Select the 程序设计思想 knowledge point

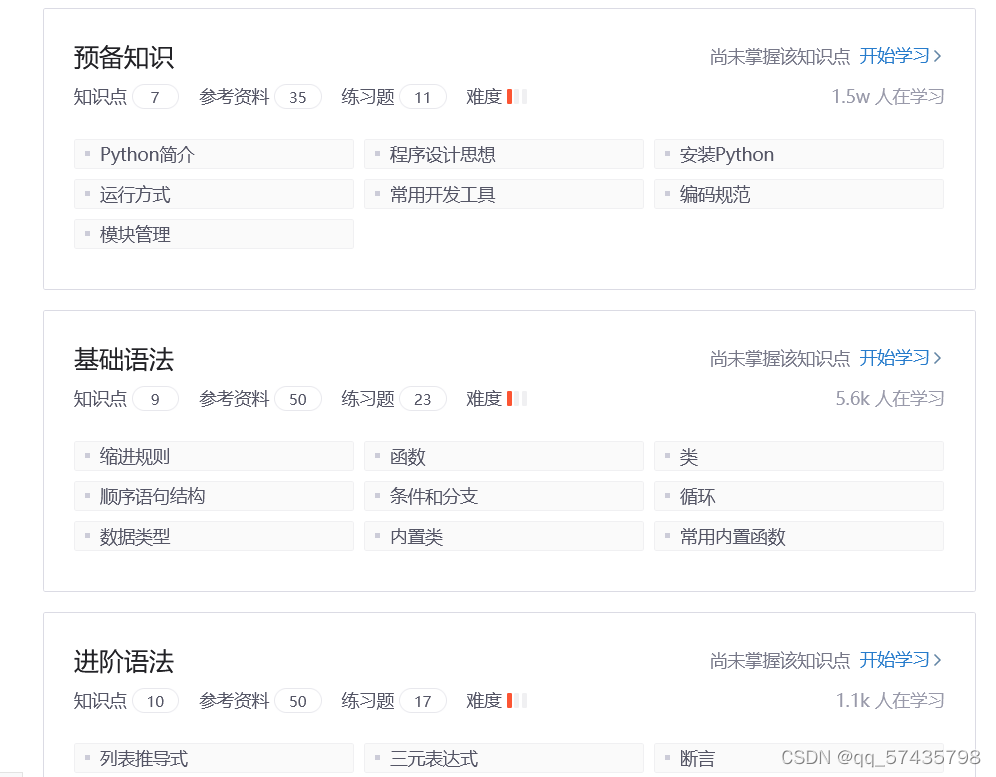(503, 154)
